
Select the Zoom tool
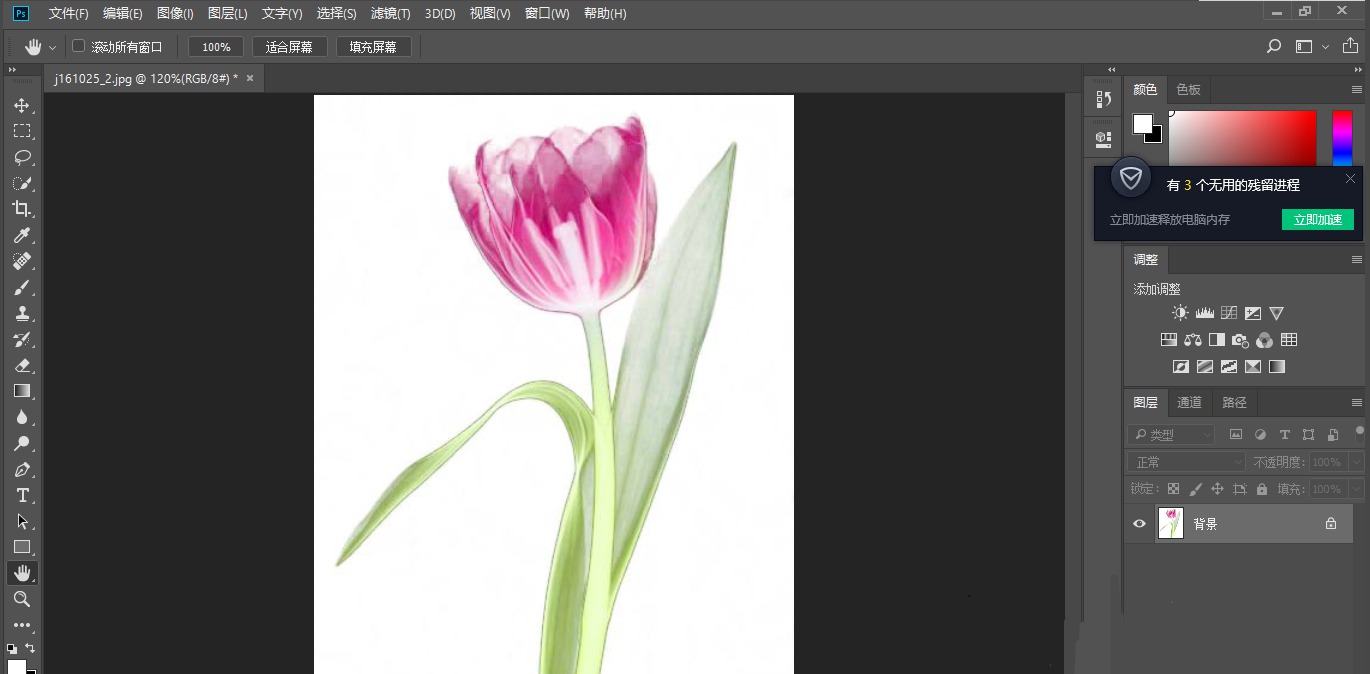pos(22,599)
